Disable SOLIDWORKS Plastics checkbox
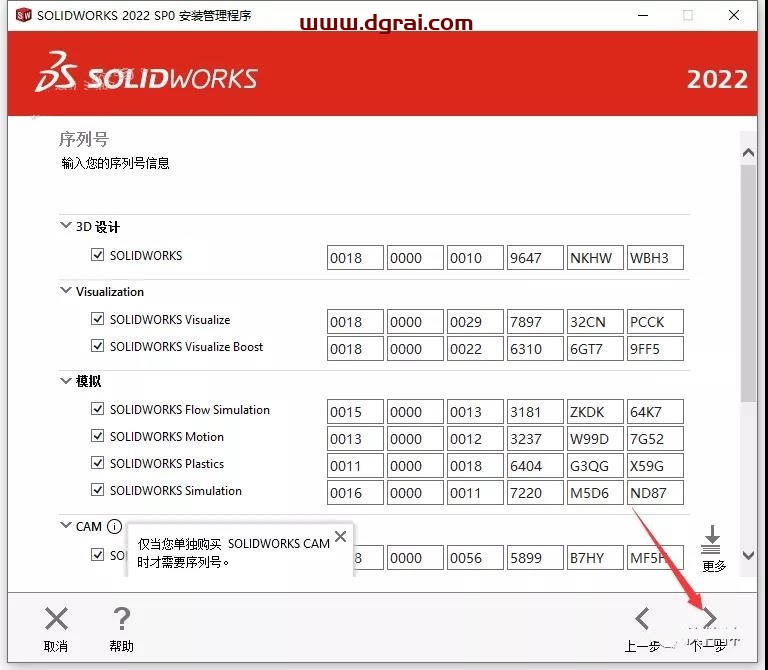Image resolution: width=768 pixels, height=670 pixels. coord(97,463)
